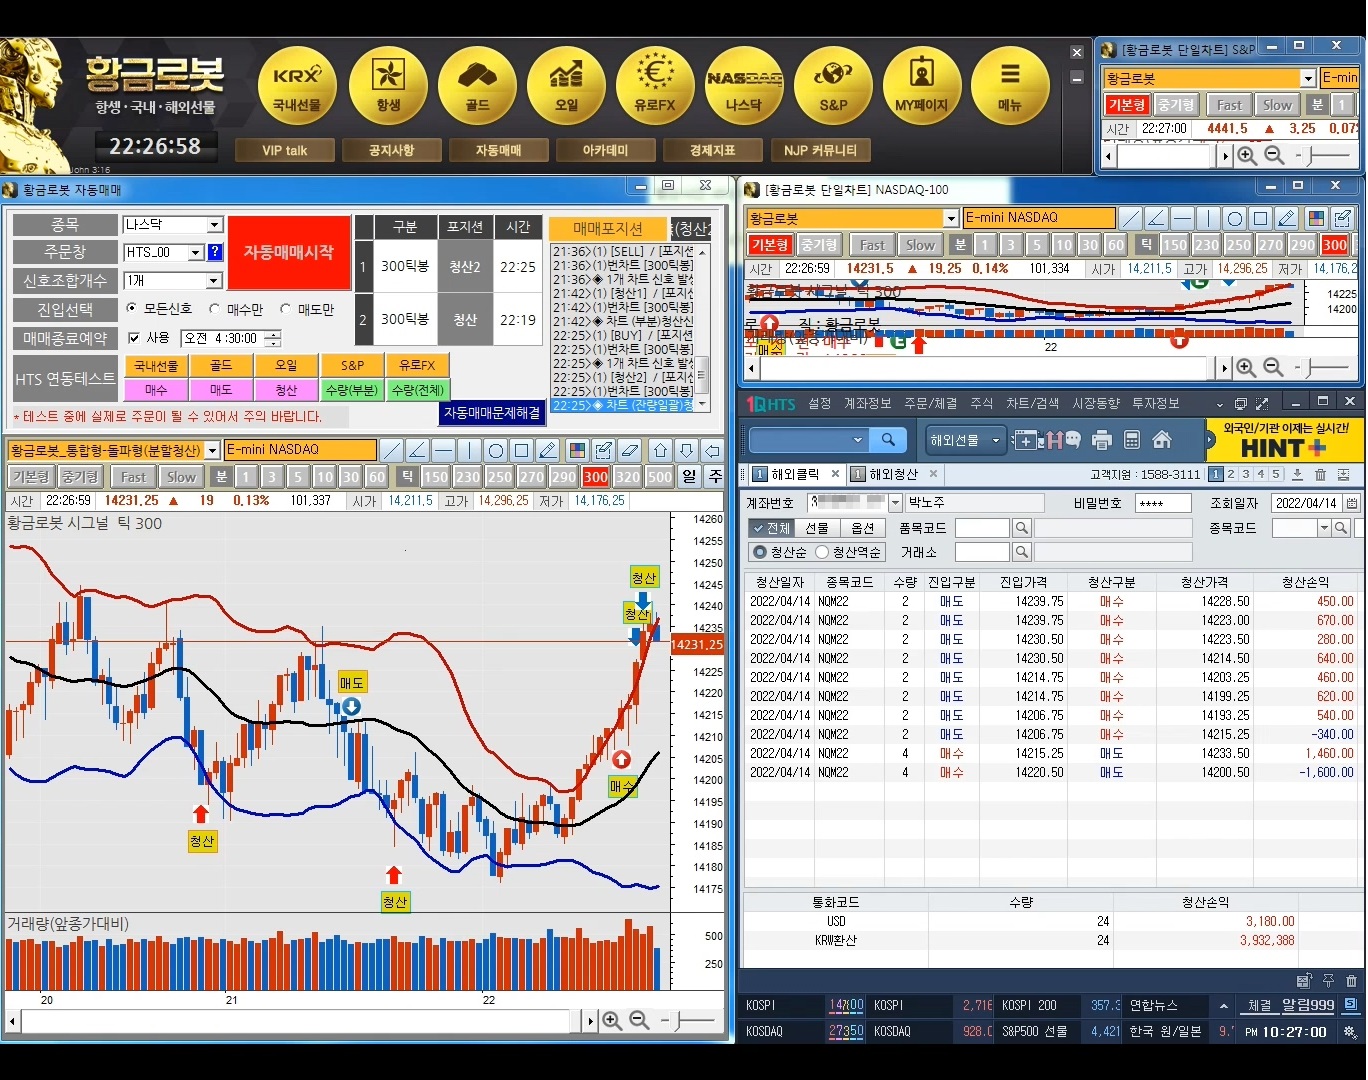The width and height of the screenshot is (1368, 1080).
Task: Click the blue help question mark icon
Action: [x=215, y=252]
